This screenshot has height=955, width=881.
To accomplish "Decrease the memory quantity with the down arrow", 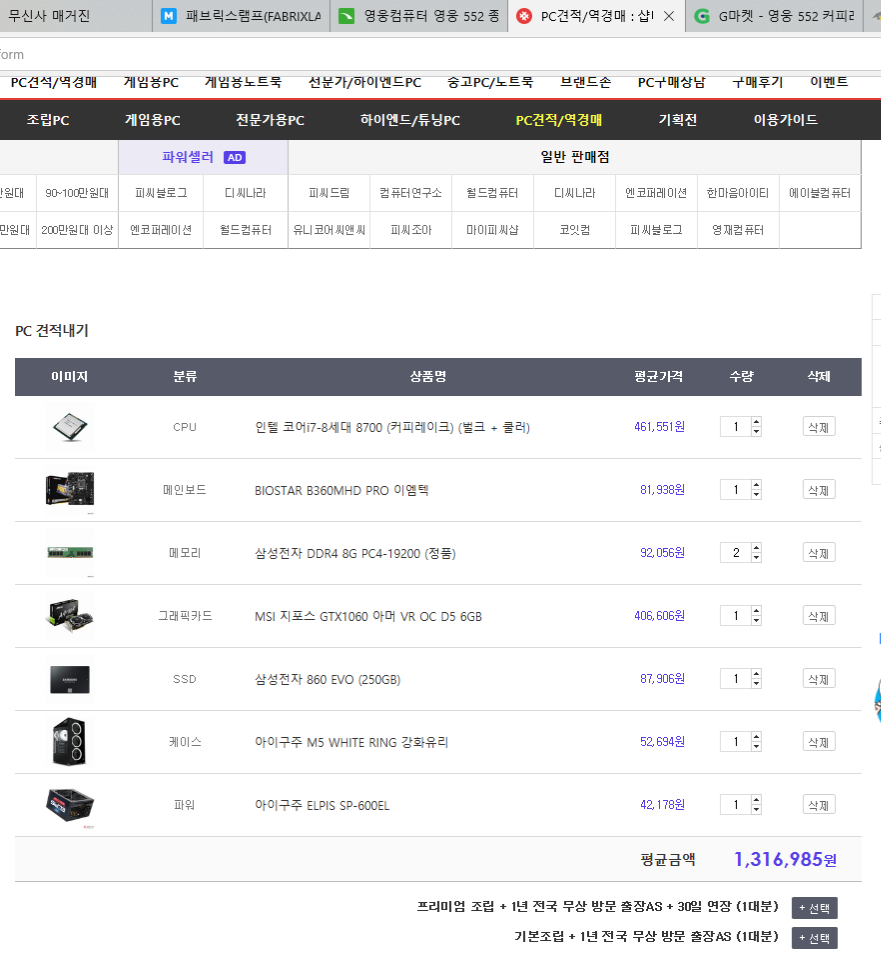I will [756, 558].
